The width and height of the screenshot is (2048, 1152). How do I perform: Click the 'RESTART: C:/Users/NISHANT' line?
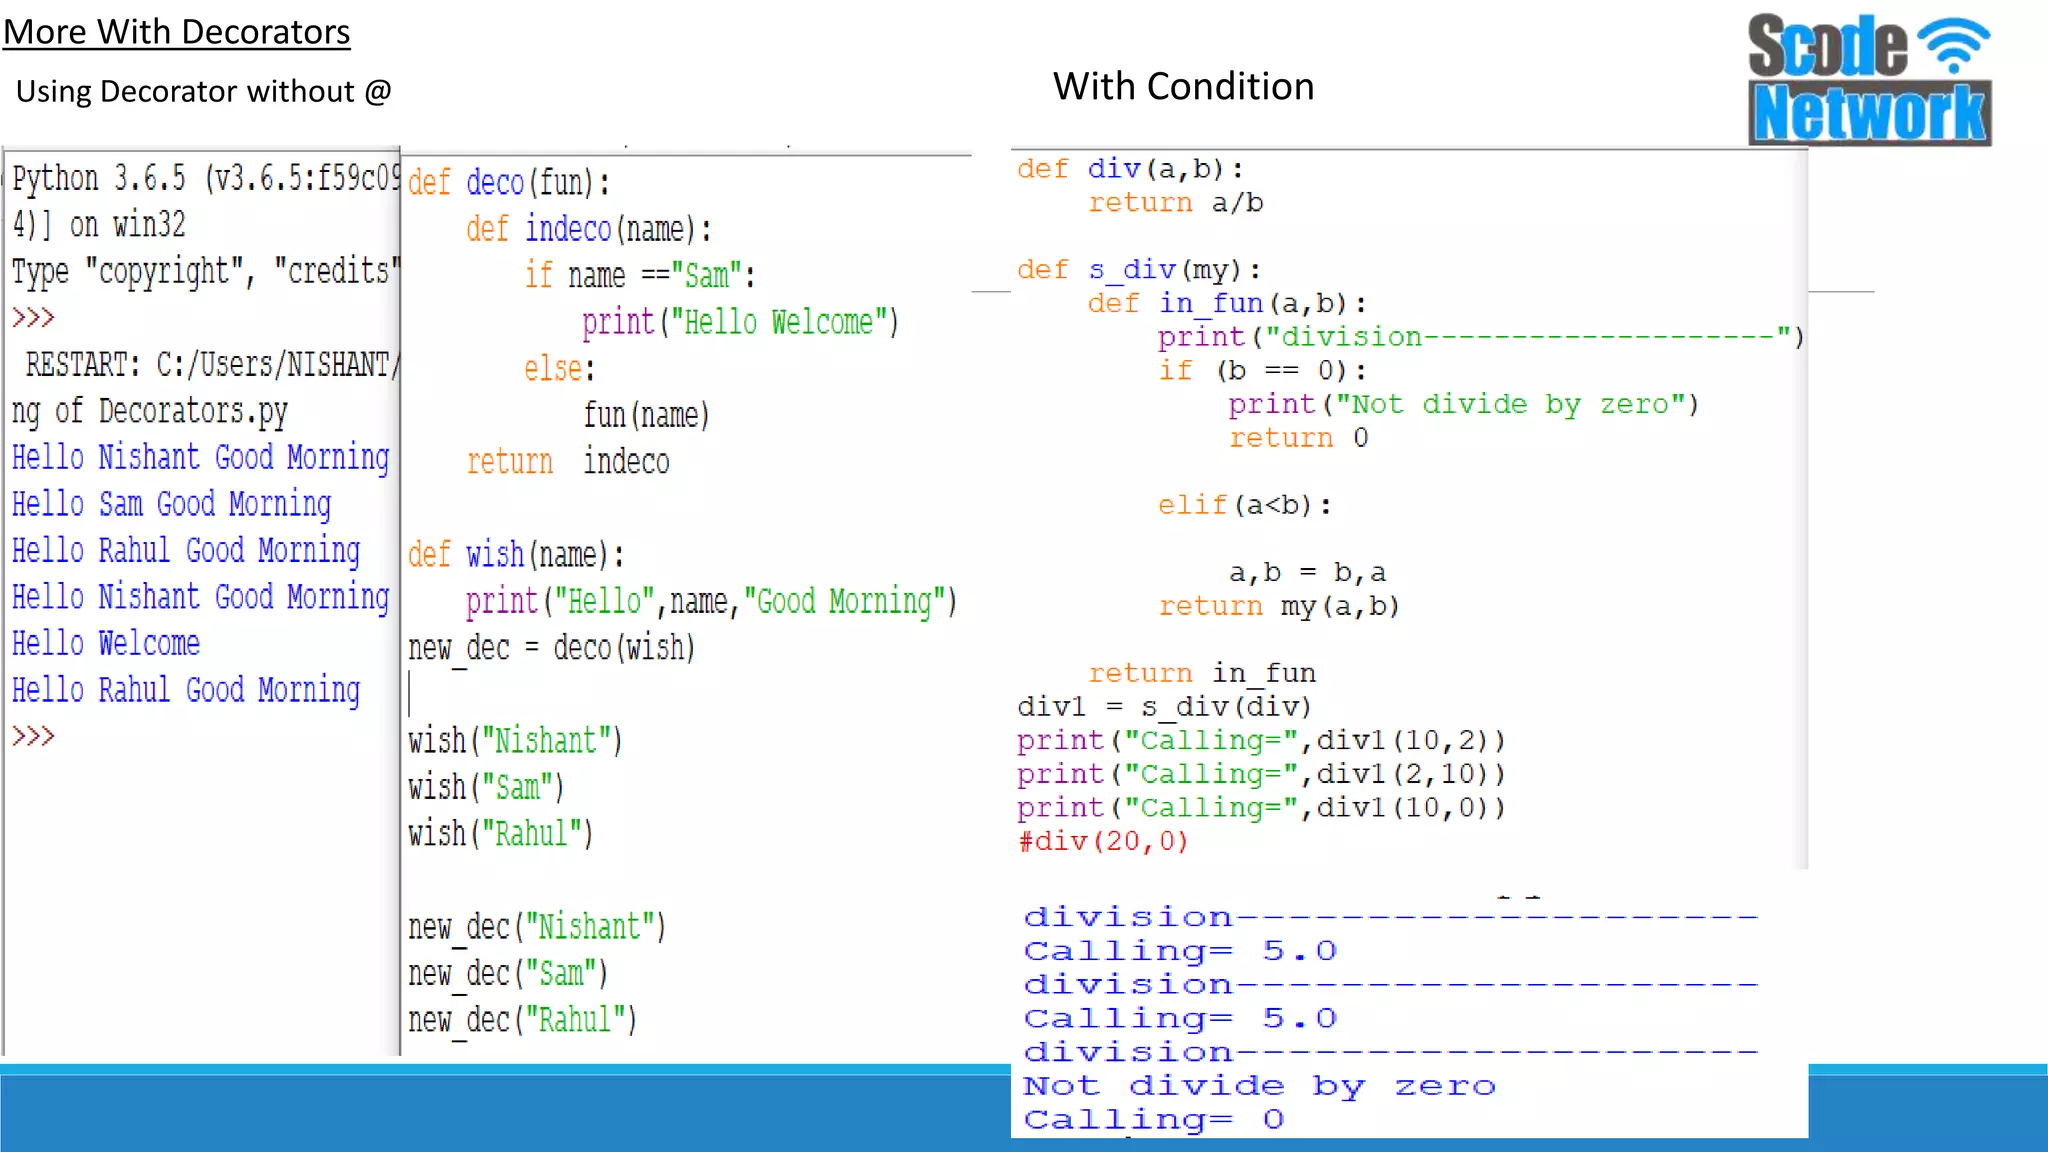213,364
